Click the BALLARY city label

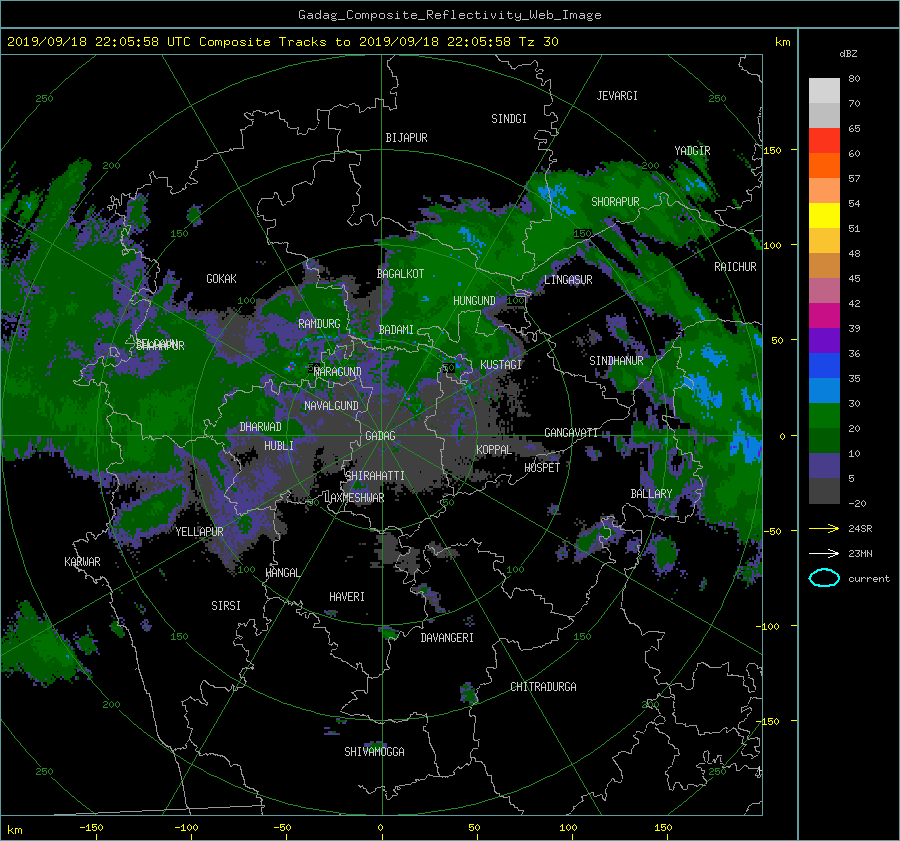pos(651,494)
